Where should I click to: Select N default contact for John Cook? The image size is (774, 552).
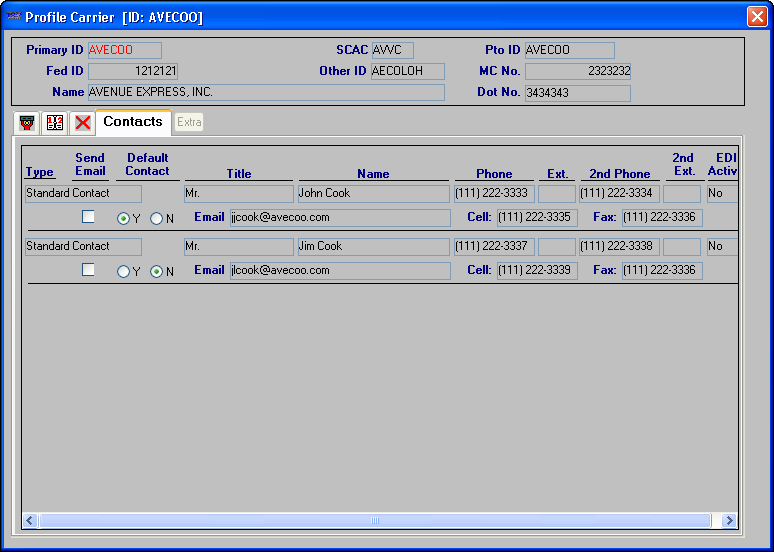click(156, 218)
